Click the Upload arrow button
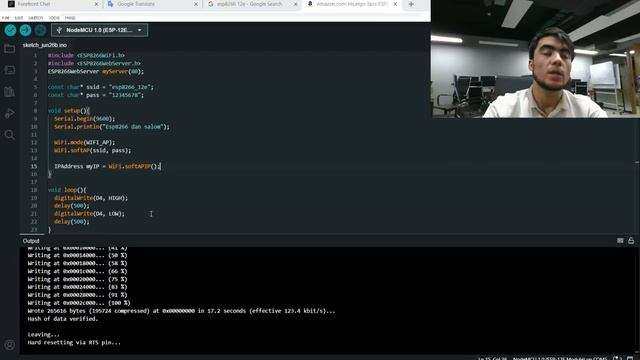 click(x=25, y=30)
